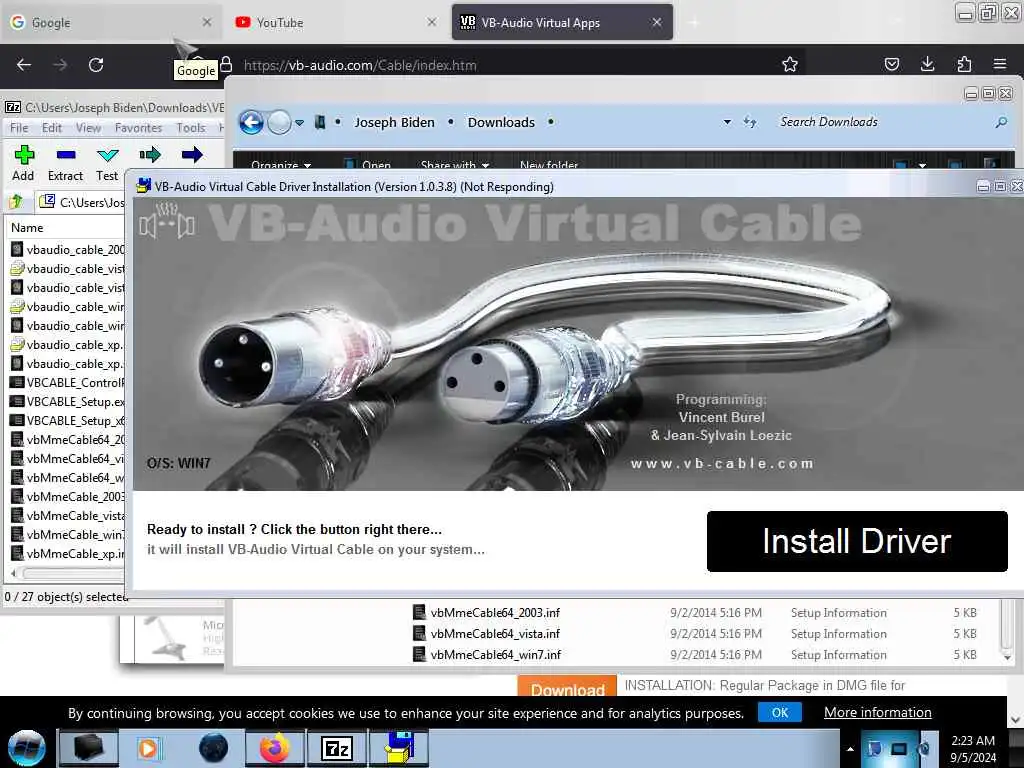The height and width of the screenshot is (768, 1024).
Task: Click the up-folder icon in 7-Zip
Action: click(16, 202)
